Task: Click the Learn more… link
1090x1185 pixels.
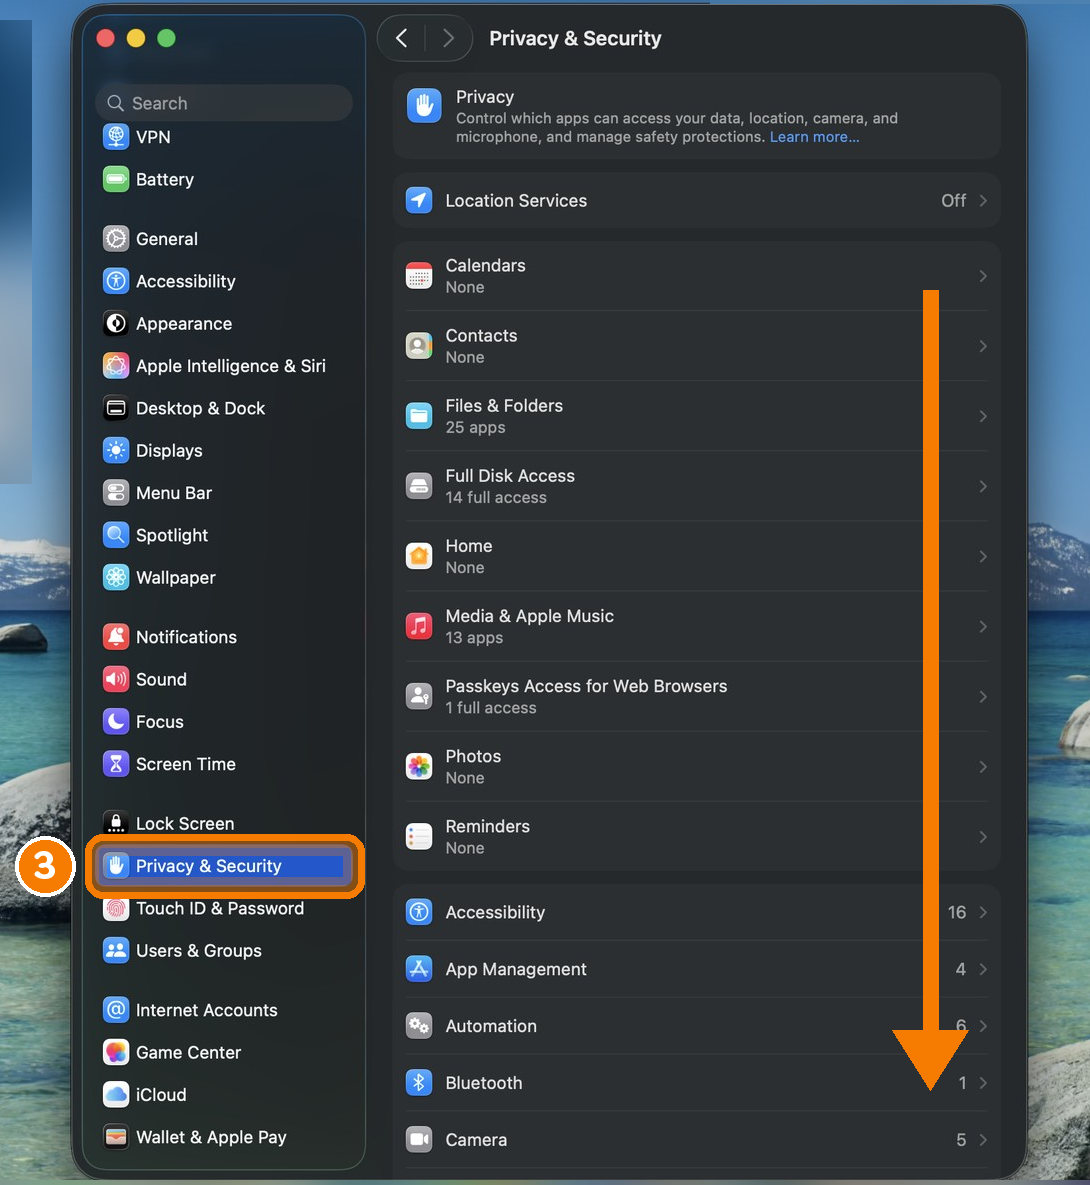Action: (814, 137)
